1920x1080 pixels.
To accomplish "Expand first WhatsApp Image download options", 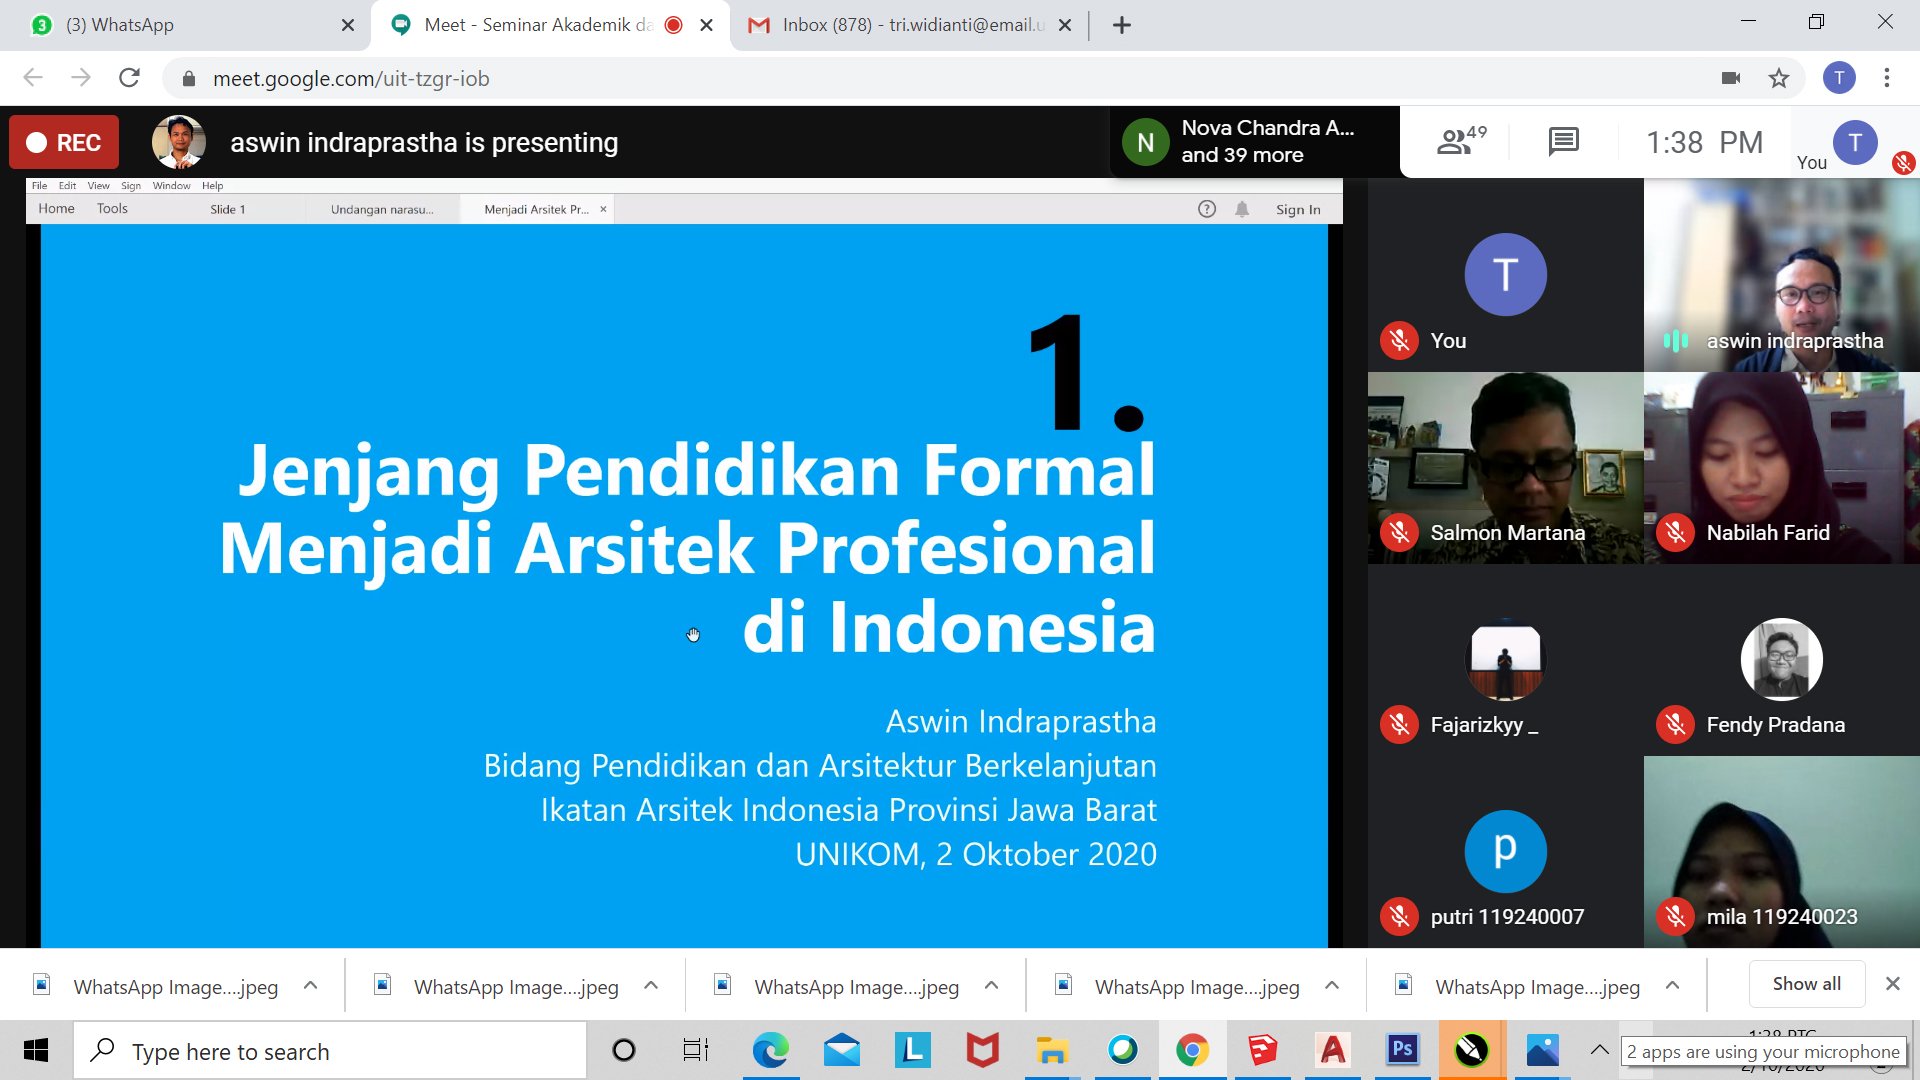I will click(311, 986).
